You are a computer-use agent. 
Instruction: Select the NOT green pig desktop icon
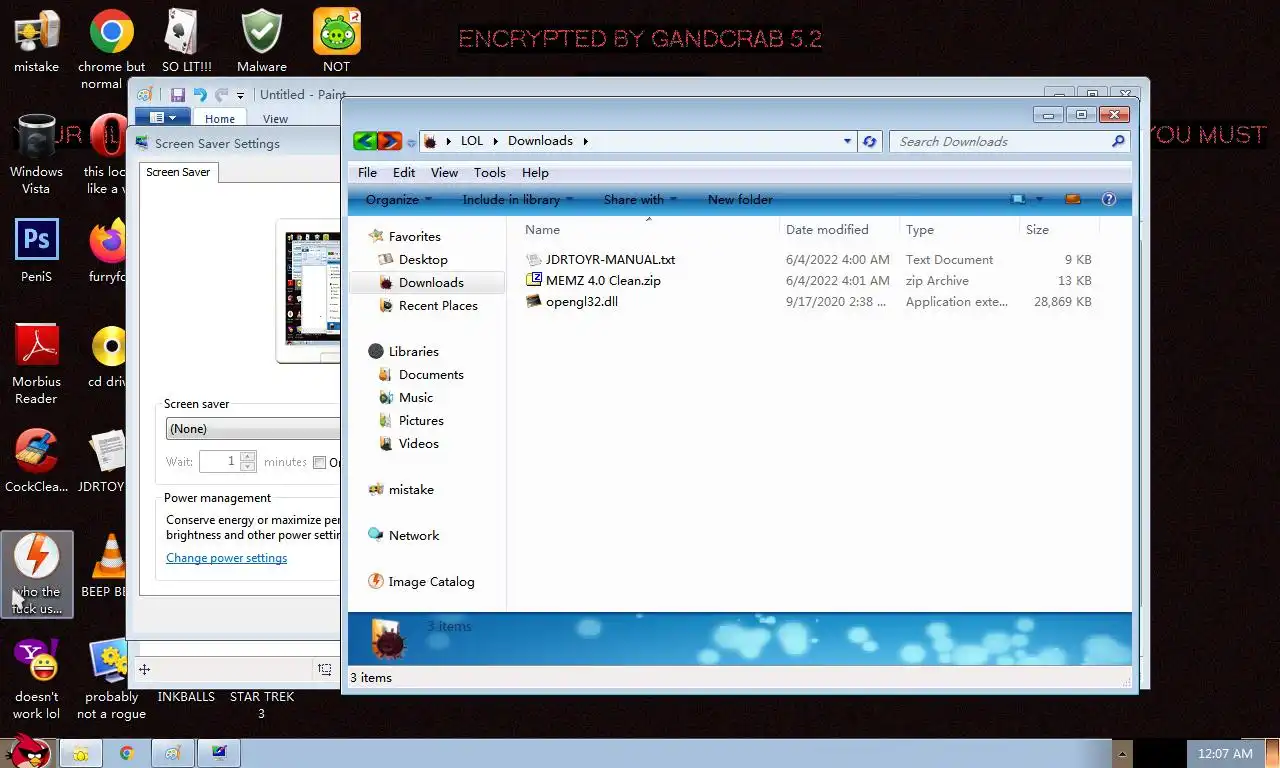tap(336, 32)
